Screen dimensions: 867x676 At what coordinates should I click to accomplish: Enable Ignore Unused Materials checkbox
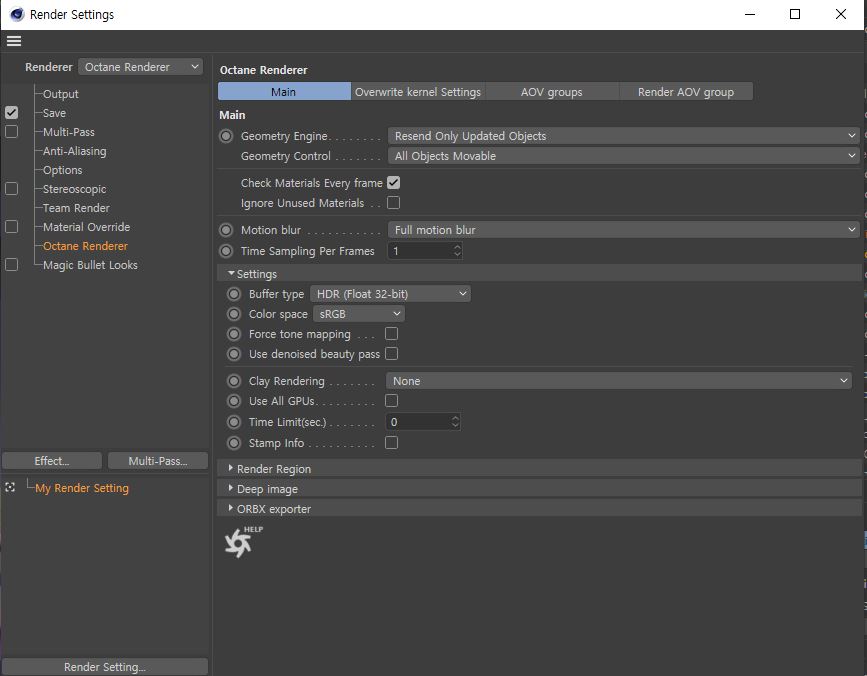point(393,203)
